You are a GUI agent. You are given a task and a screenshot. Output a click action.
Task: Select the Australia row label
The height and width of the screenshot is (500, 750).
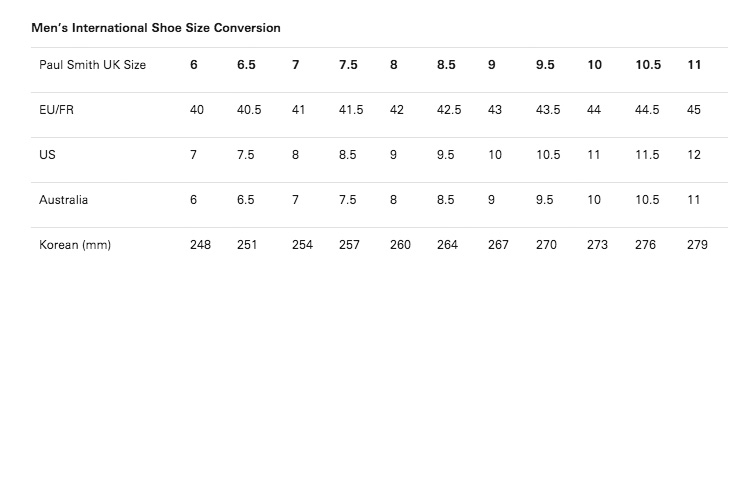[x=64, y=200]
